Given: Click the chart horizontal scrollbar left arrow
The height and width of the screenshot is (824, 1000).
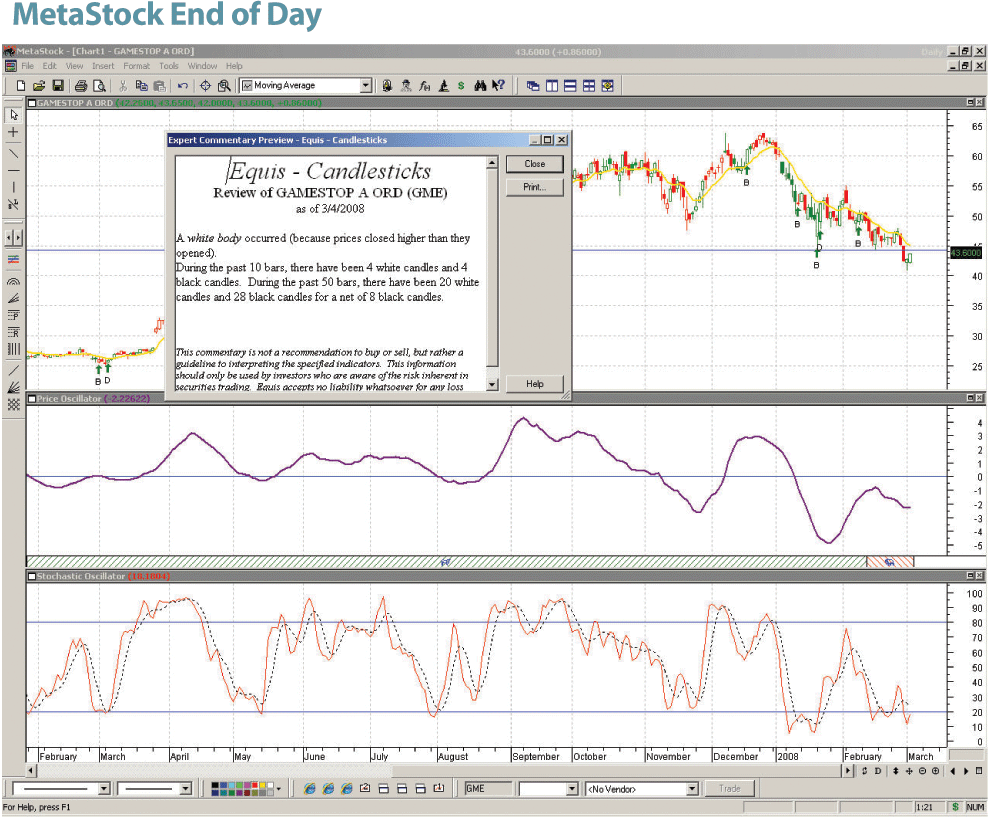Looking at the screenshot, I should point(31,770).
